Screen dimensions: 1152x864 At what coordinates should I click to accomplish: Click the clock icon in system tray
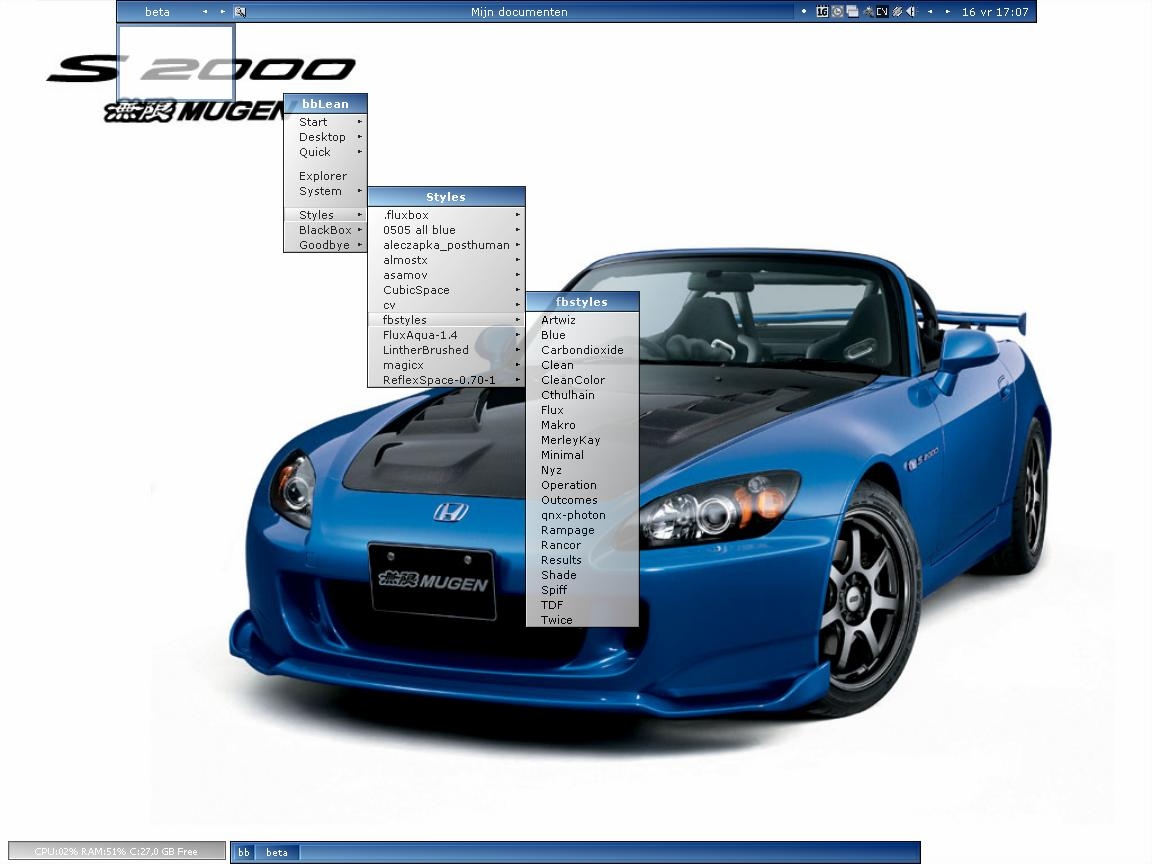coord(837,12)
